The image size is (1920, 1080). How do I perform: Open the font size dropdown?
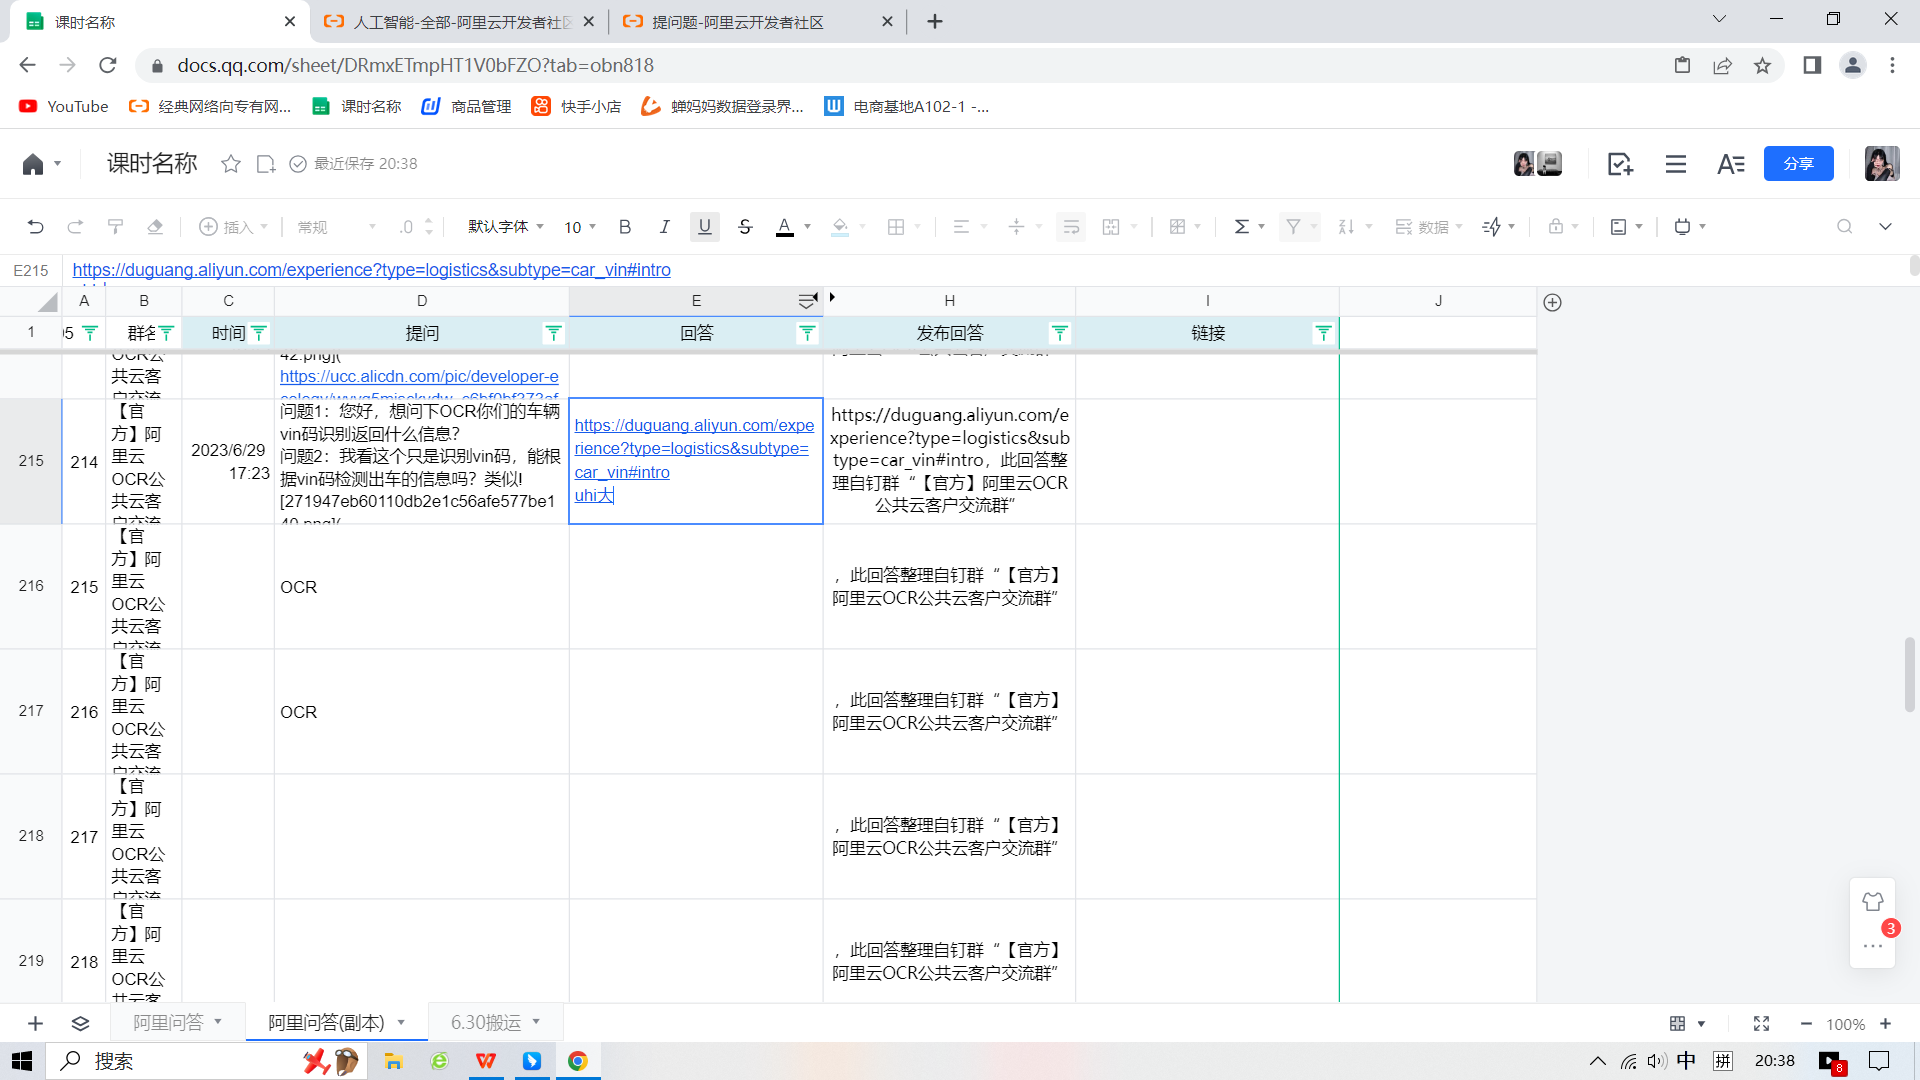(580, 227)
